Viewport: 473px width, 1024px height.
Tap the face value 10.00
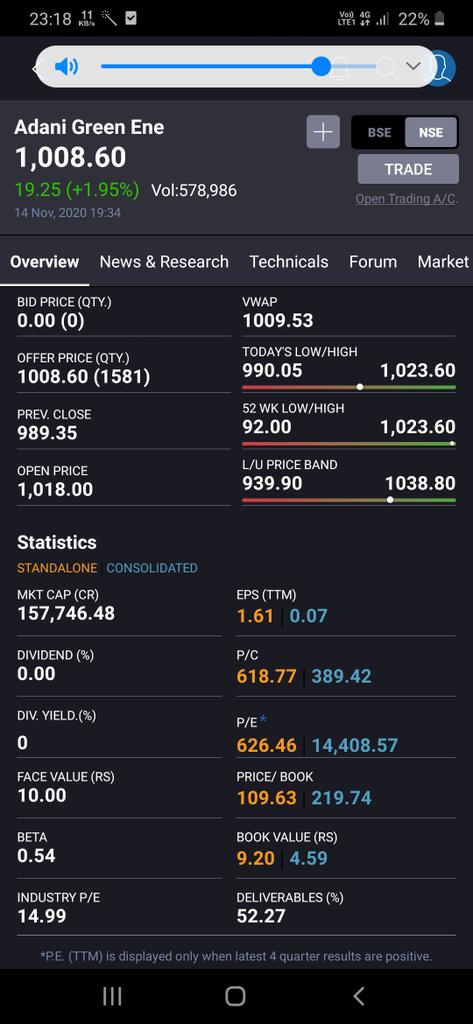tap(42, 795)
